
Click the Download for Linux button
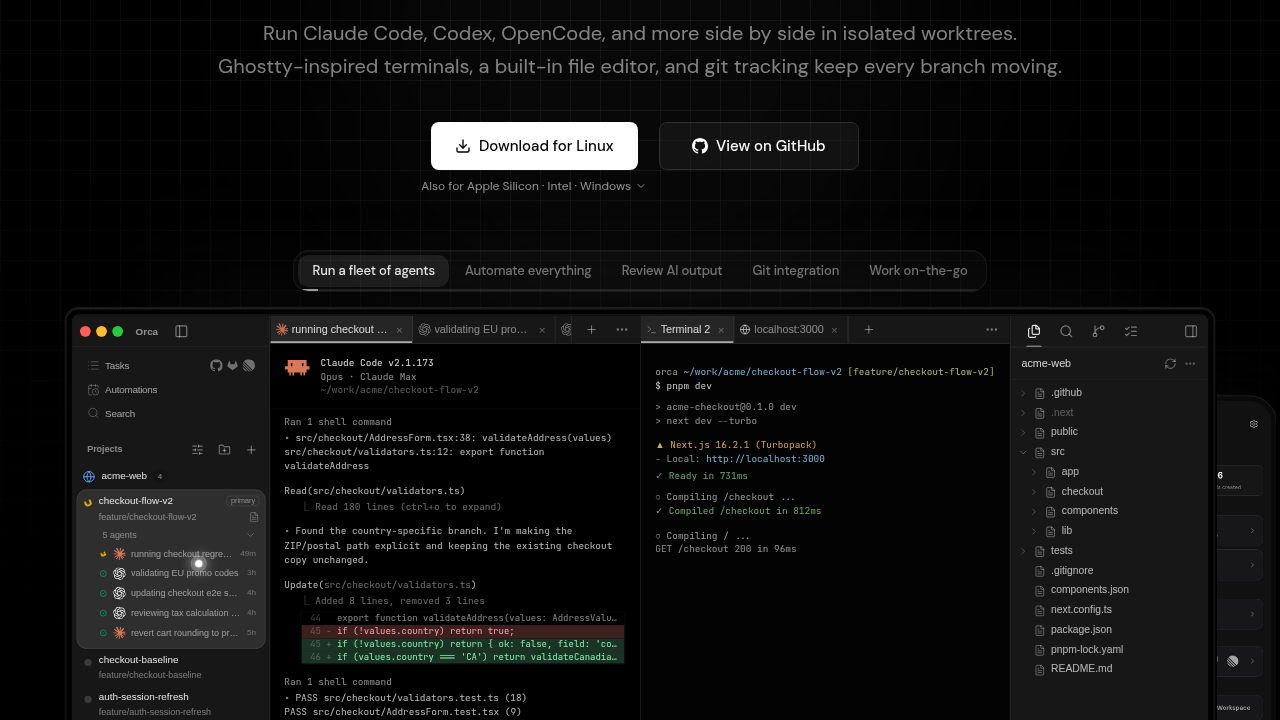click(x=534, y=146)
